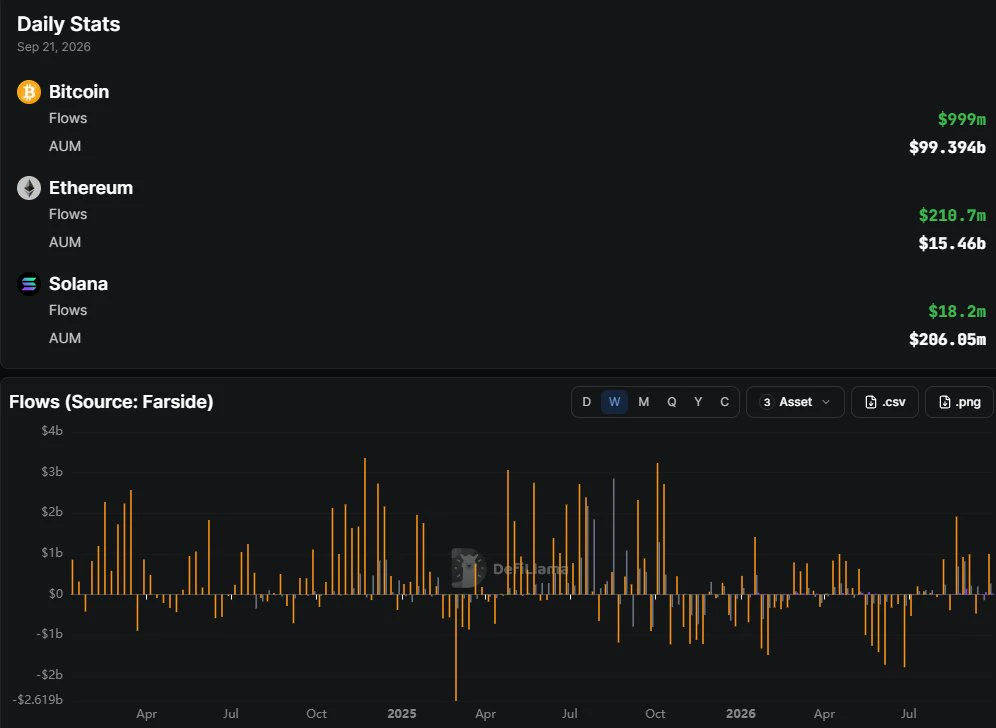Click the Bitcoin label
Viewport: 996px width, 728px height.
[79, 92]
